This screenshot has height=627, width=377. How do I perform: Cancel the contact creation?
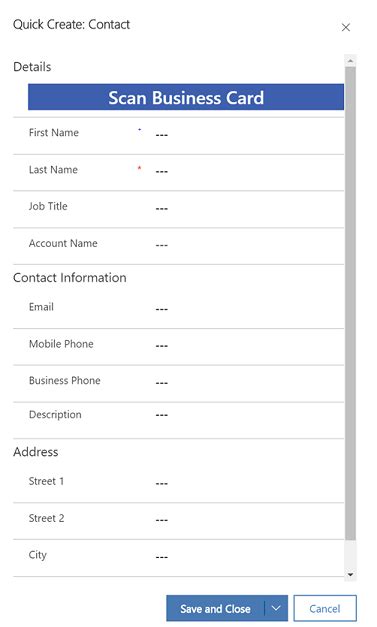[325, 608]
